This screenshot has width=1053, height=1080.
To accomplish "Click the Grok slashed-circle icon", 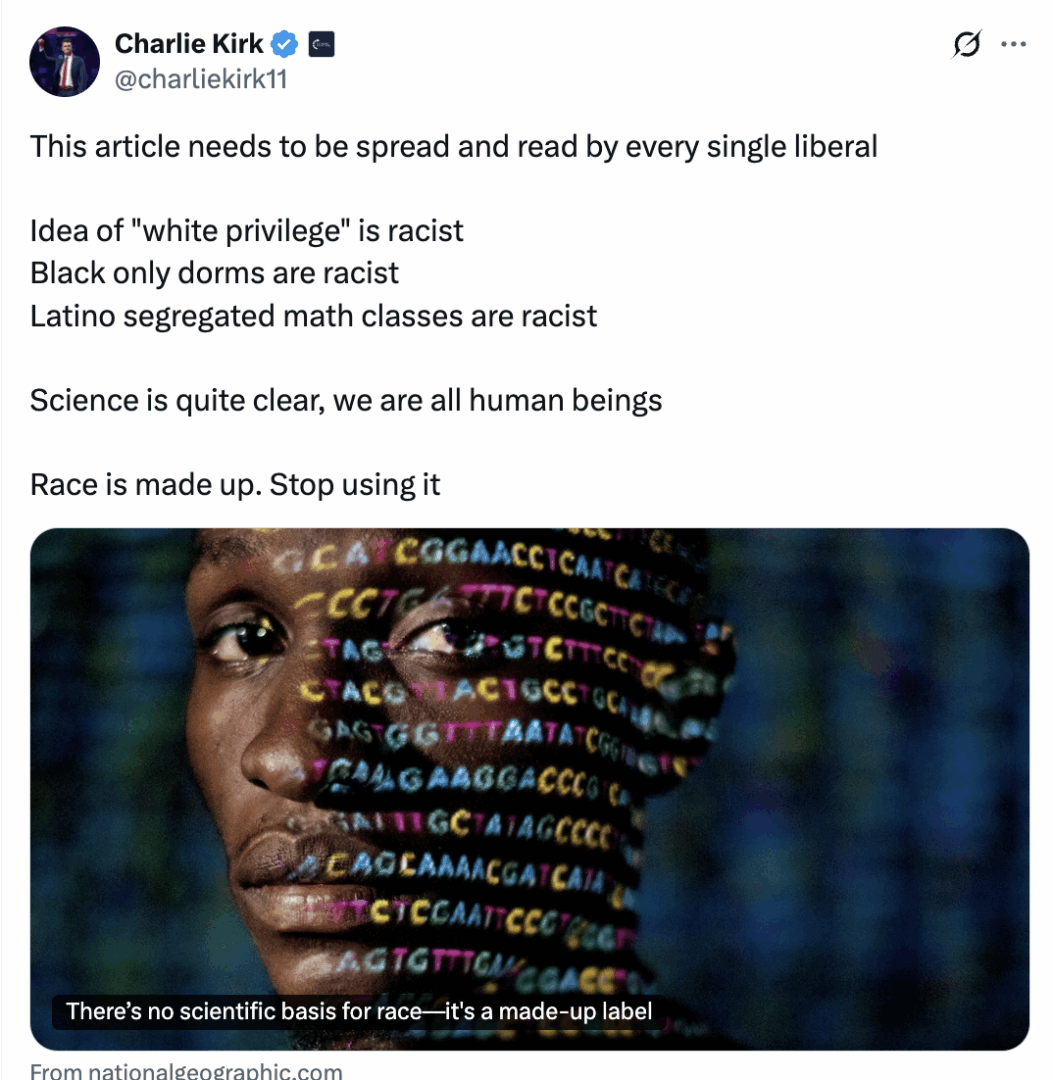I will click(x=966, y=45).
